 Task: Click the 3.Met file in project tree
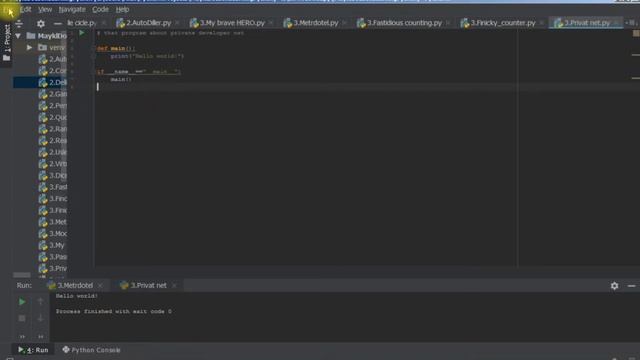click(52, 222)
